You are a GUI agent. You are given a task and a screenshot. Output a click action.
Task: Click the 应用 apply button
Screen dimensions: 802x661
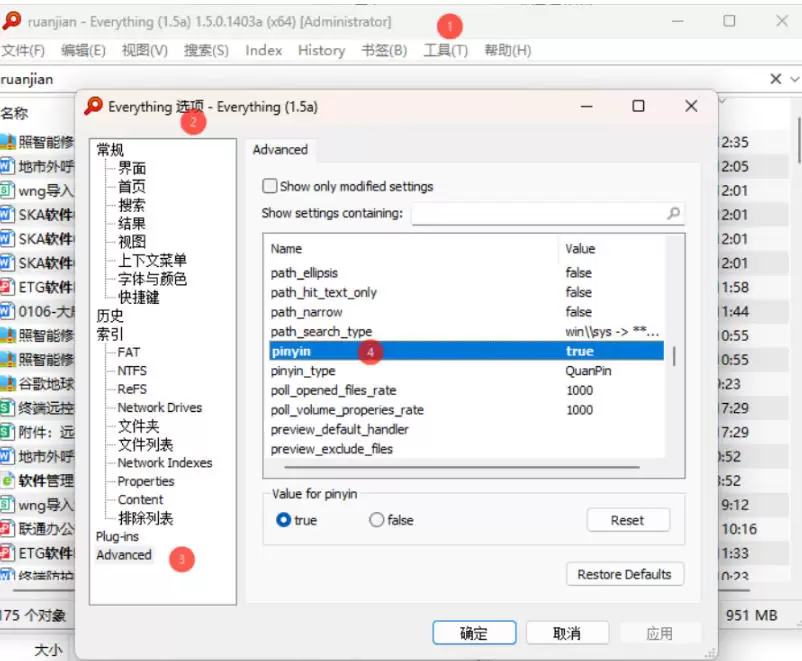tap(659, 633)
